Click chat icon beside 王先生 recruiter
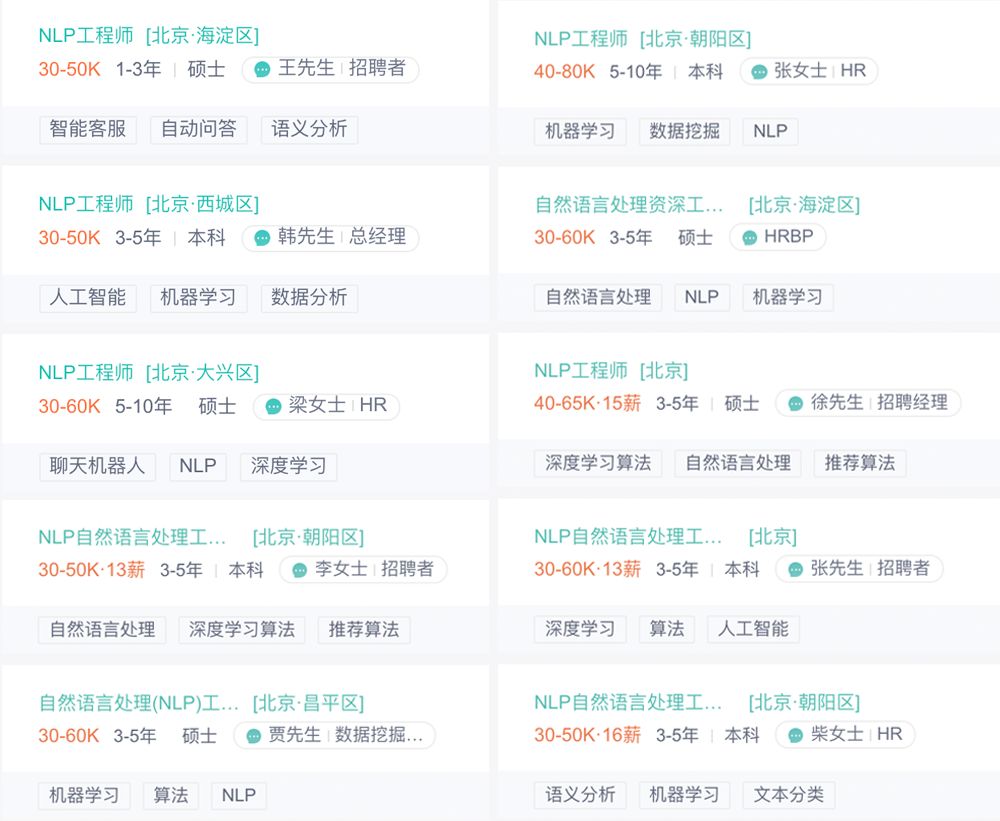 coord(262,70)
